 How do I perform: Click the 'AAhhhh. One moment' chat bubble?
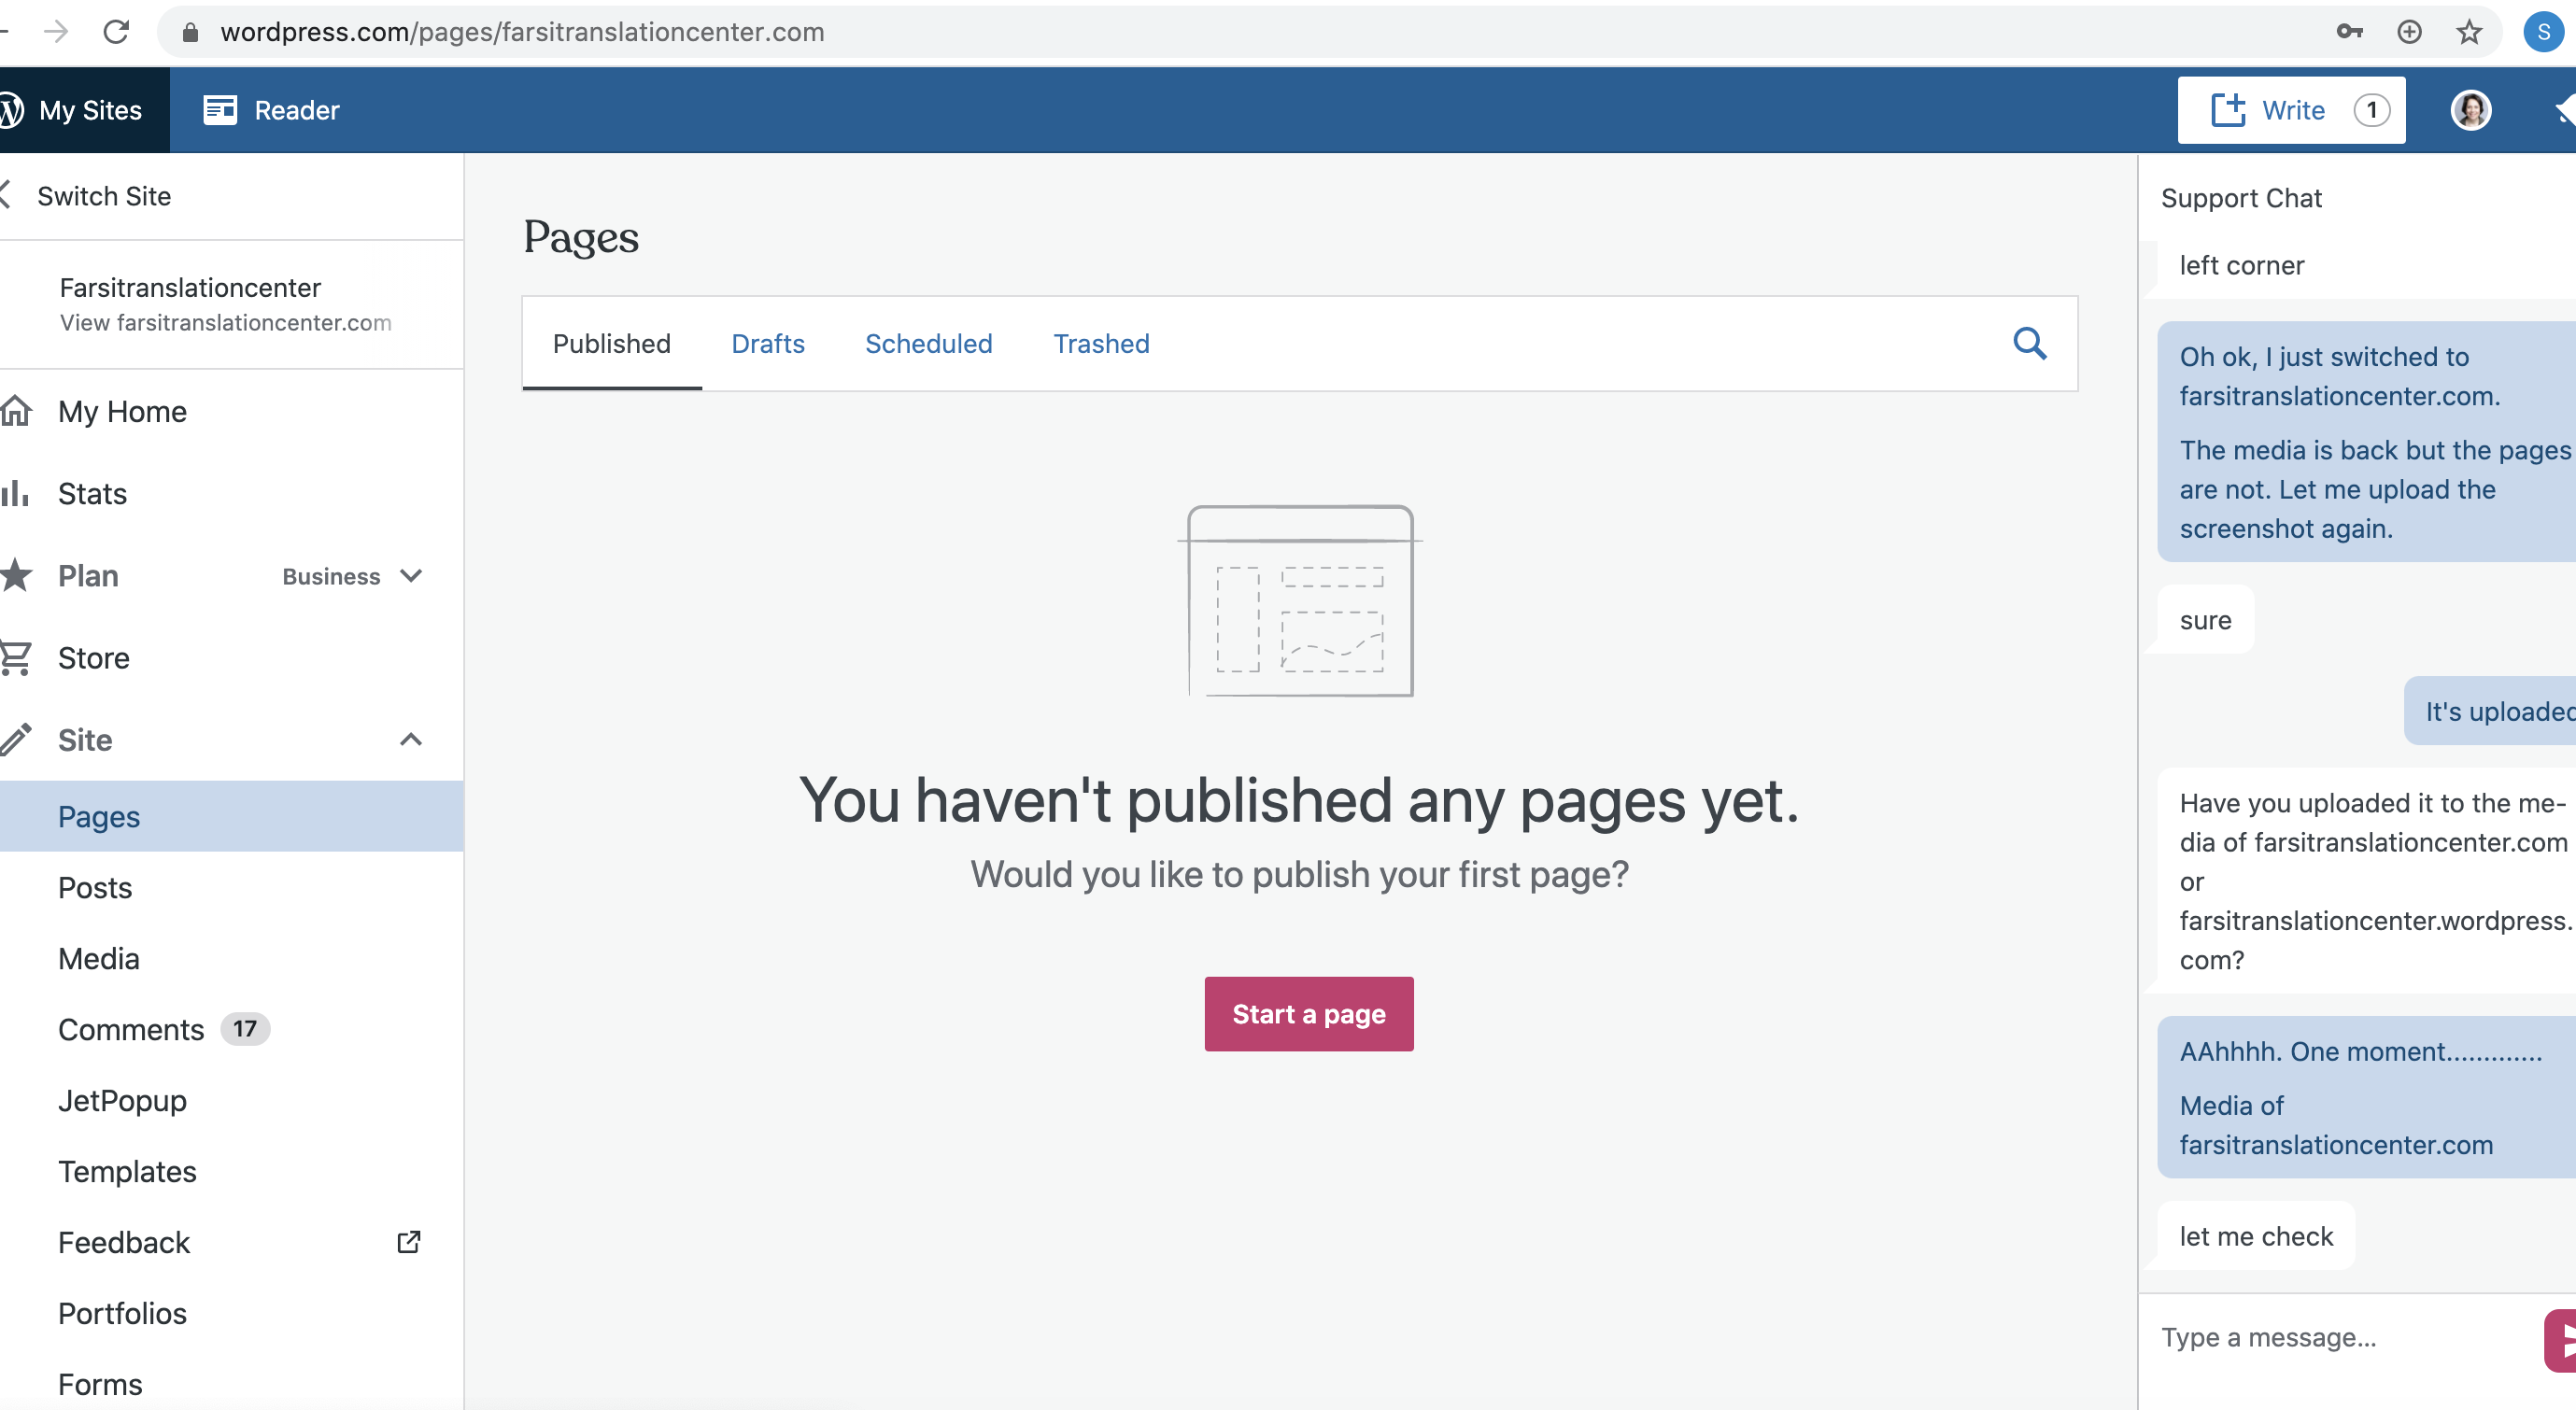pos(2366,1097)
